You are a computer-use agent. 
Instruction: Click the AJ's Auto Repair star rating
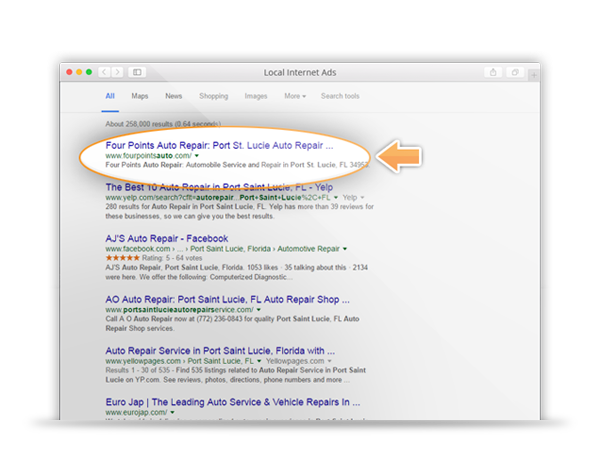[123, 258]
